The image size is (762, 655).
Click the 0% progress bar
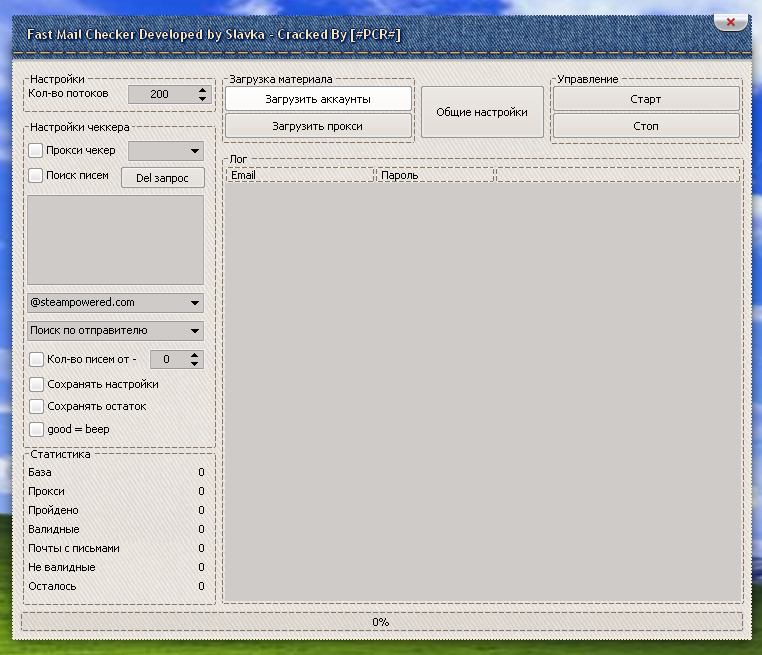point(381,622)
